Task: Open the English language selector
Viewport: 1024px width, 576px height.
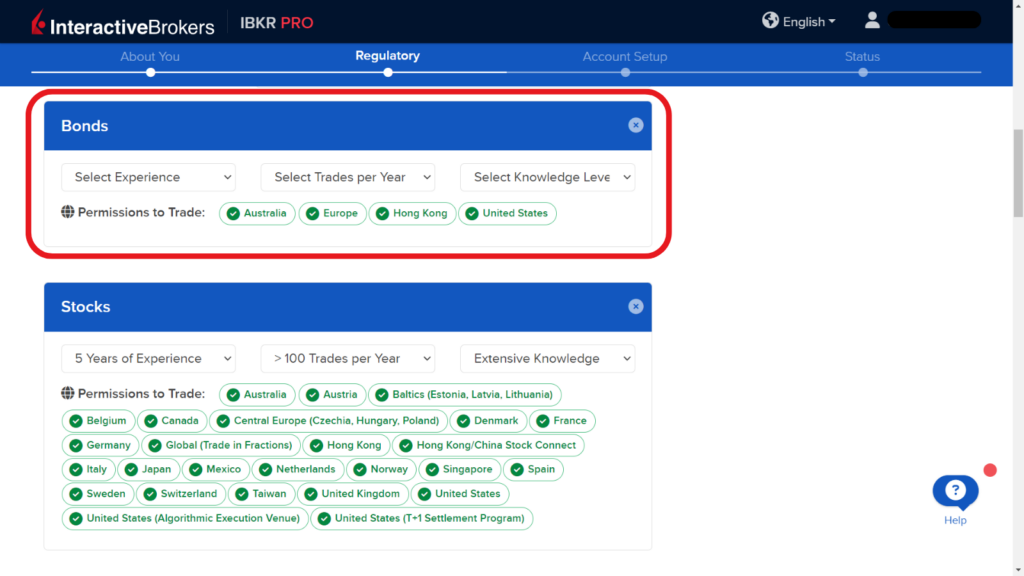Action: pos(808,22)
